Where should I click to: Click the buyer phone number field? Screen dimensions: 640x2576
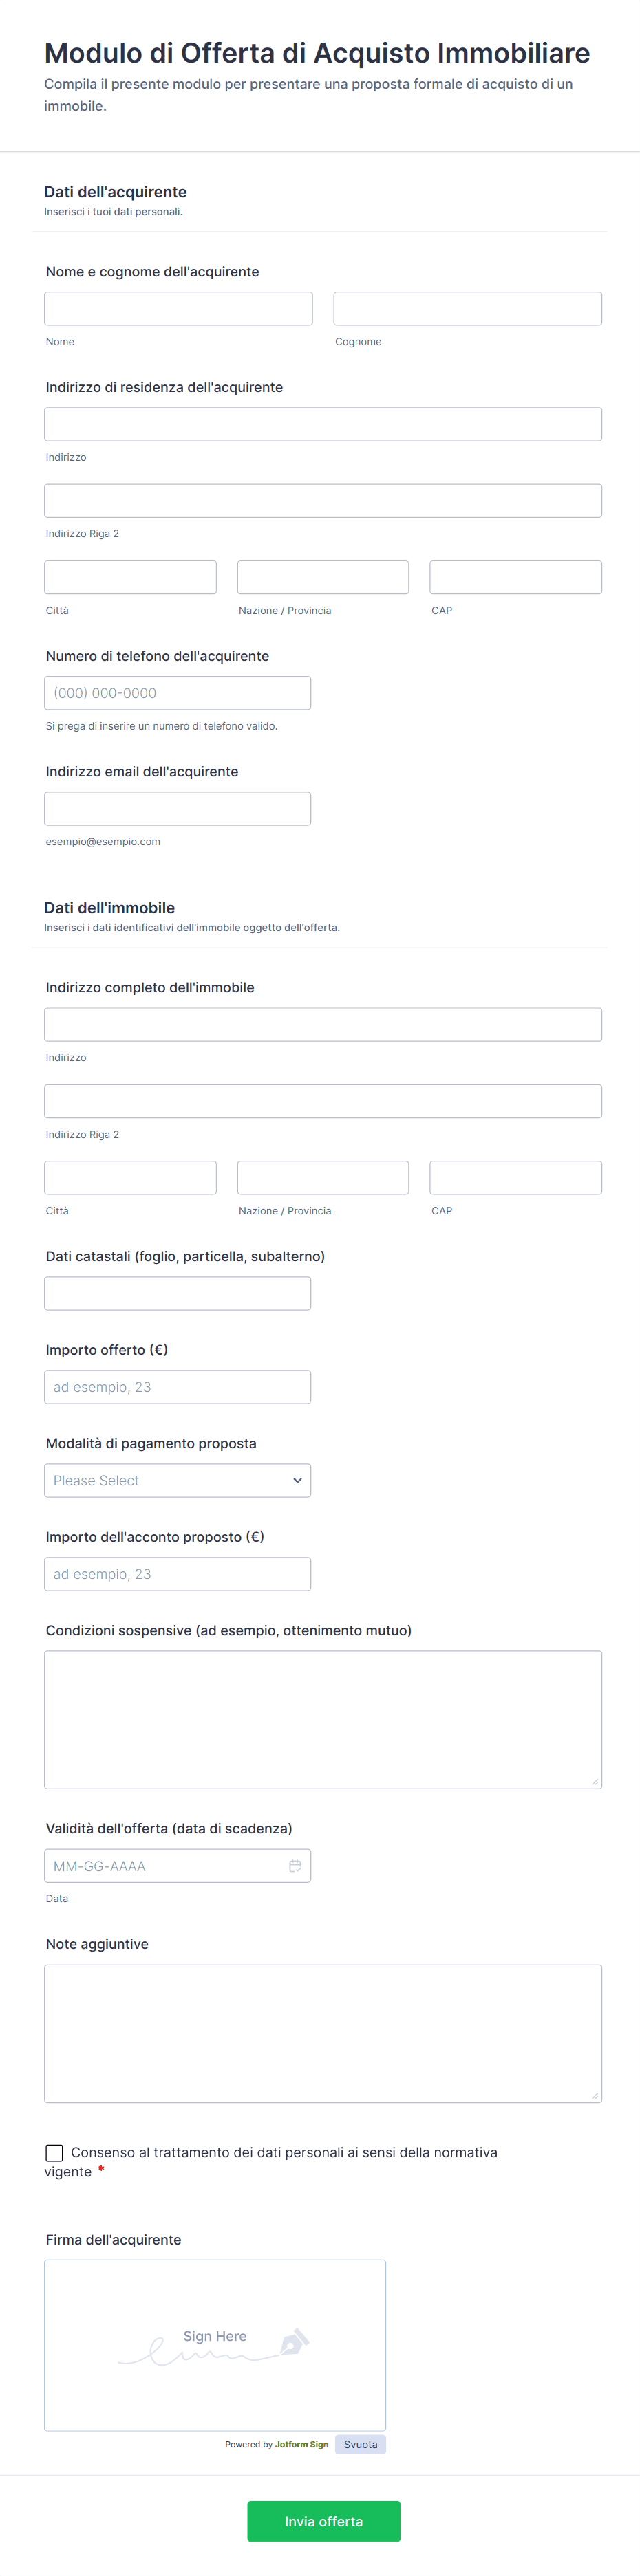coord(177,693)
